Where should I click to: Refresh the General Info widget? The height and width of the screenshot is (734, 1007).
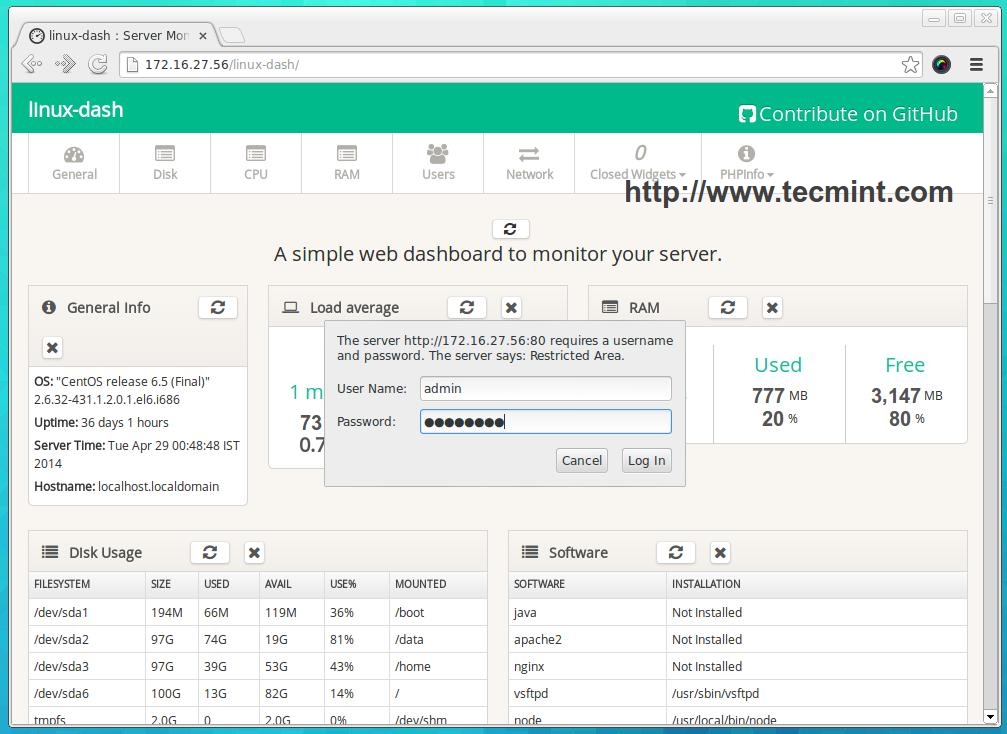coord(217,308)
